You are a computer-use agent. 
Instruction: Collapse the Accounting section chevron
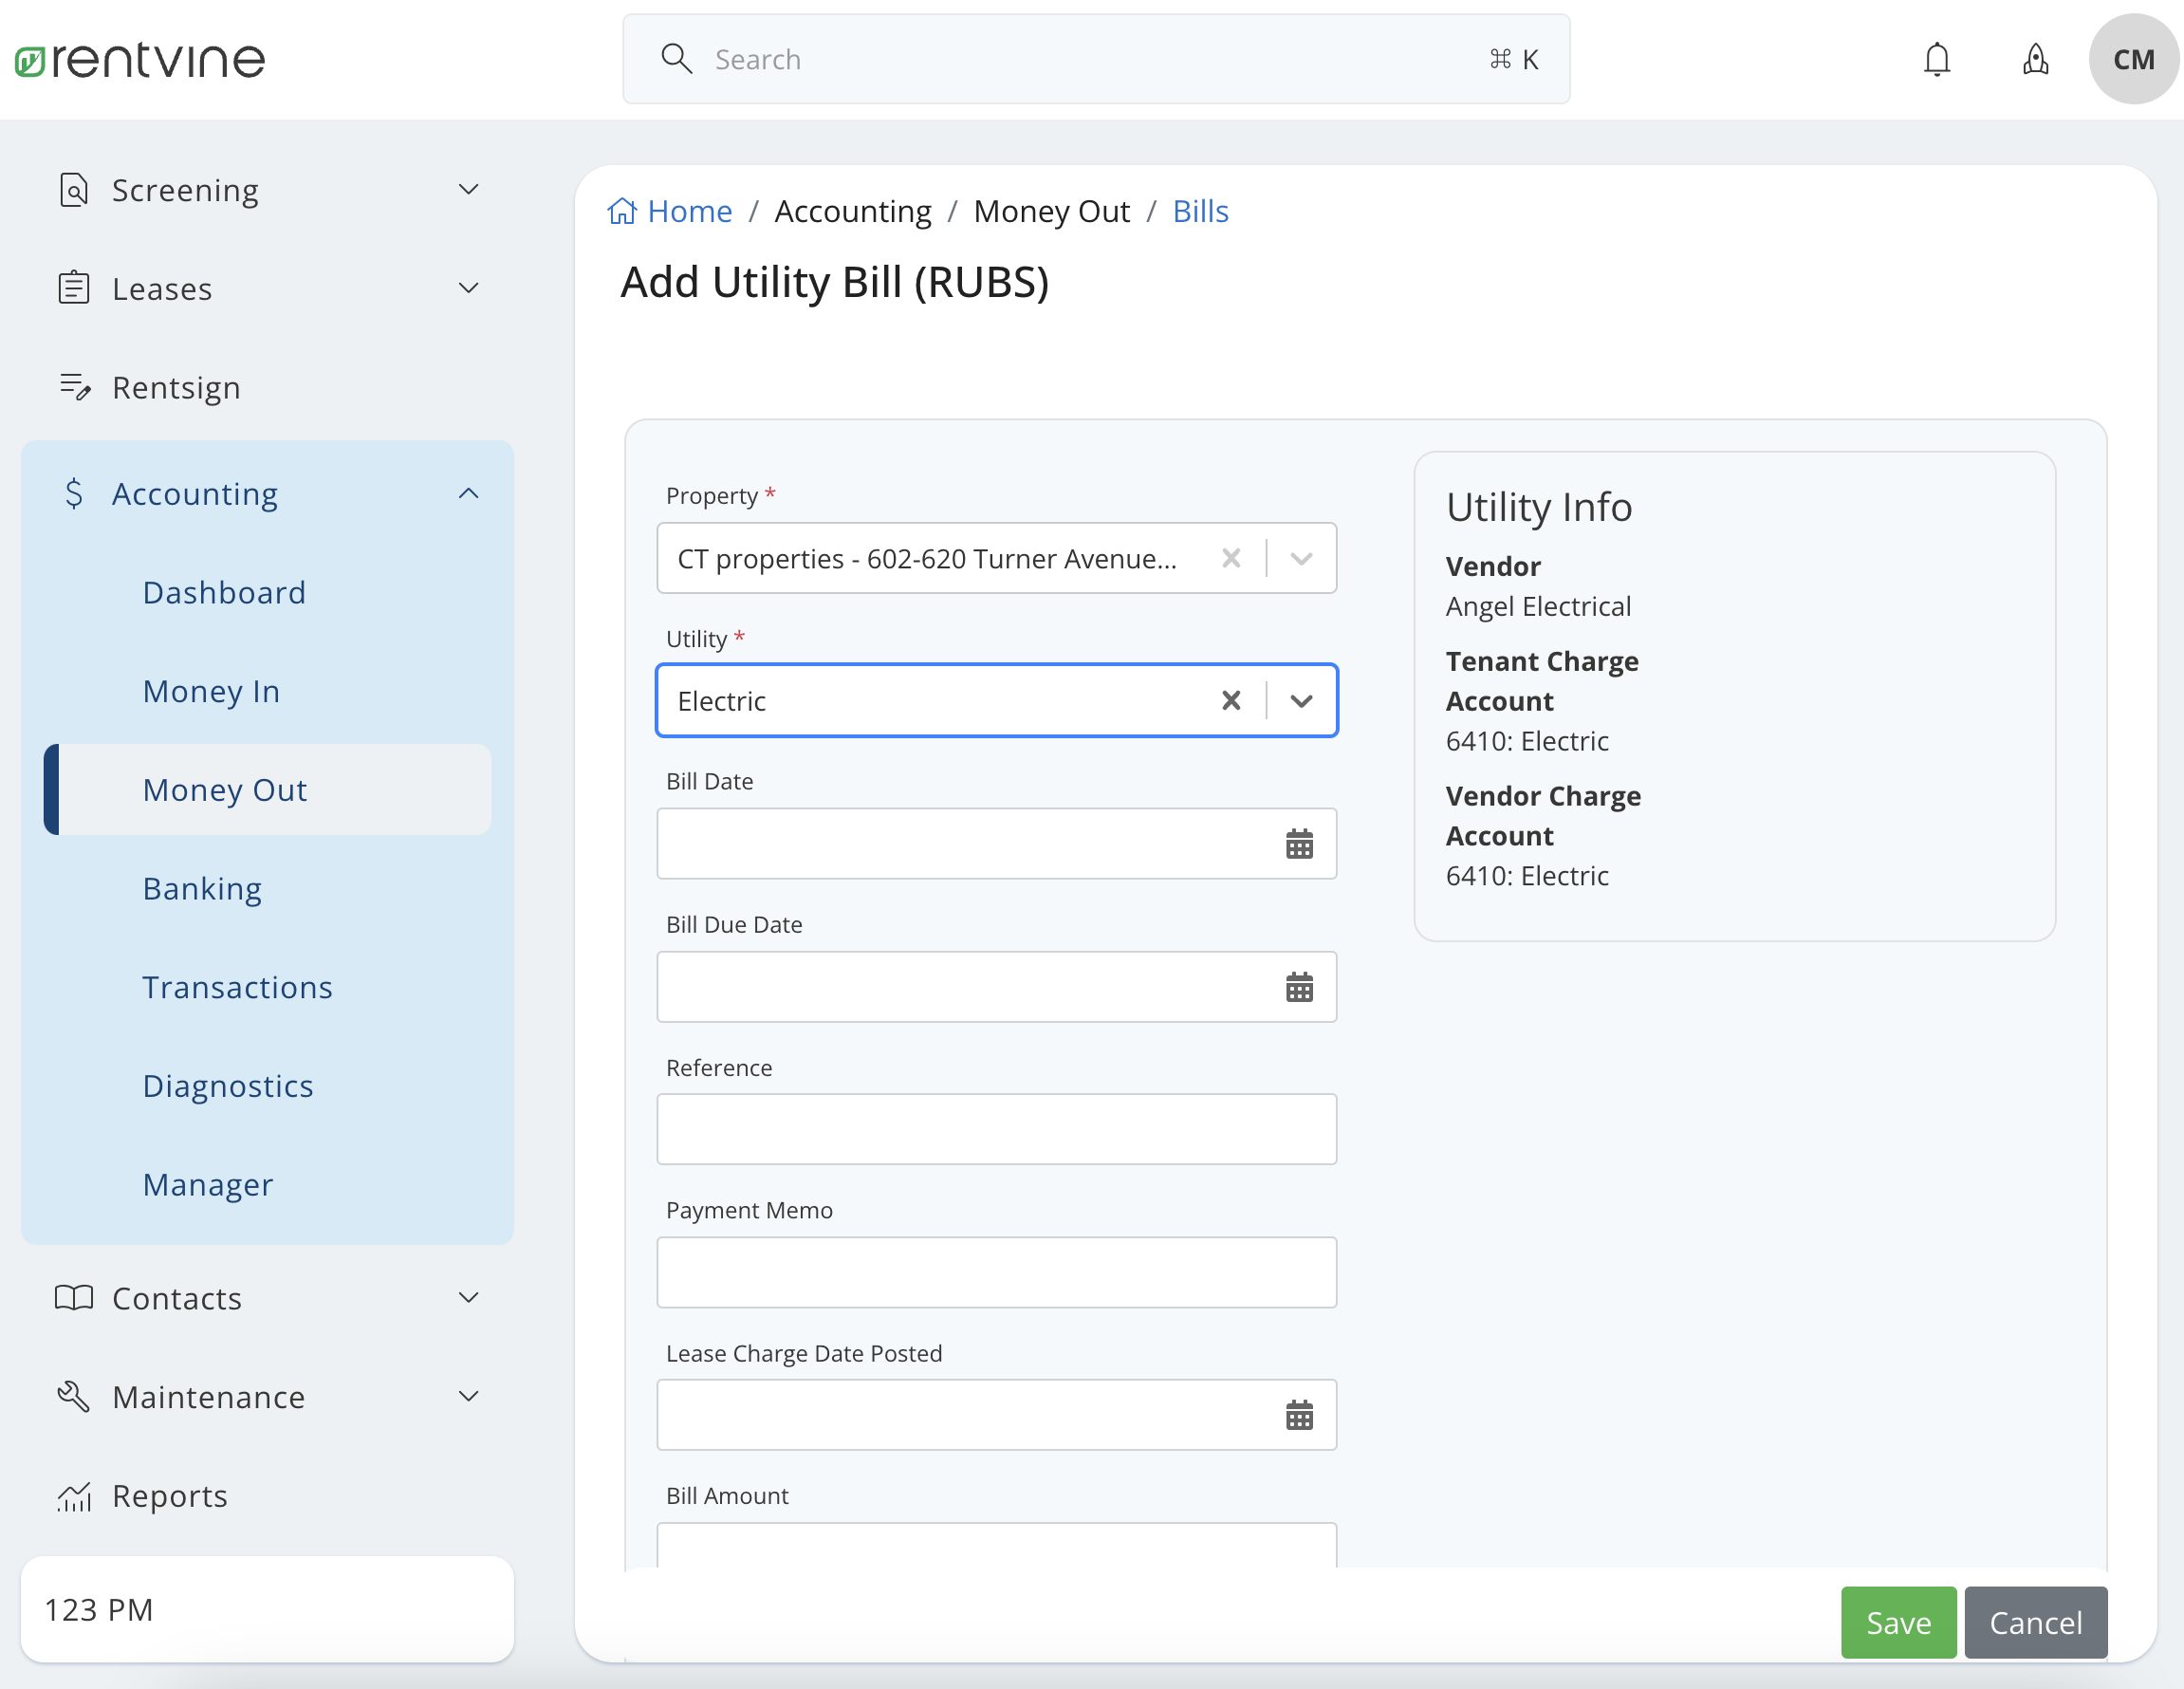click(x=468, y=492)
